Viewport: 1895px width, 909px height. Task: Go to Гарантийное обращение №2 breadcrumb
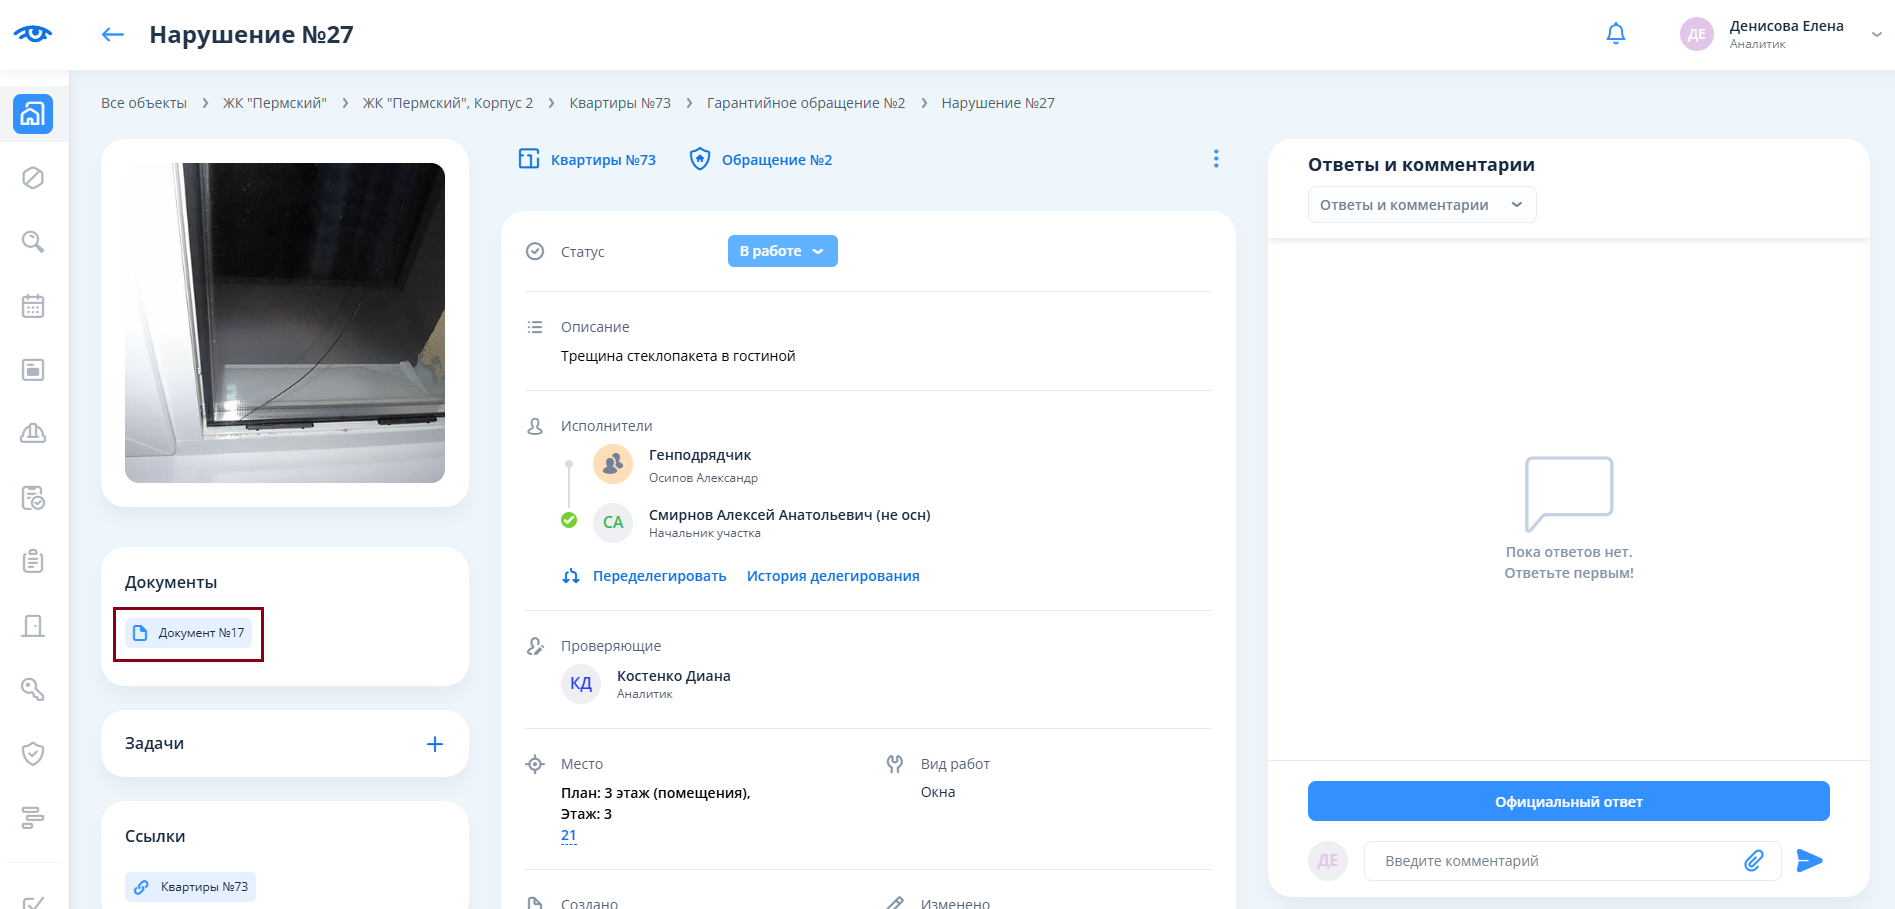pos(806,103)
